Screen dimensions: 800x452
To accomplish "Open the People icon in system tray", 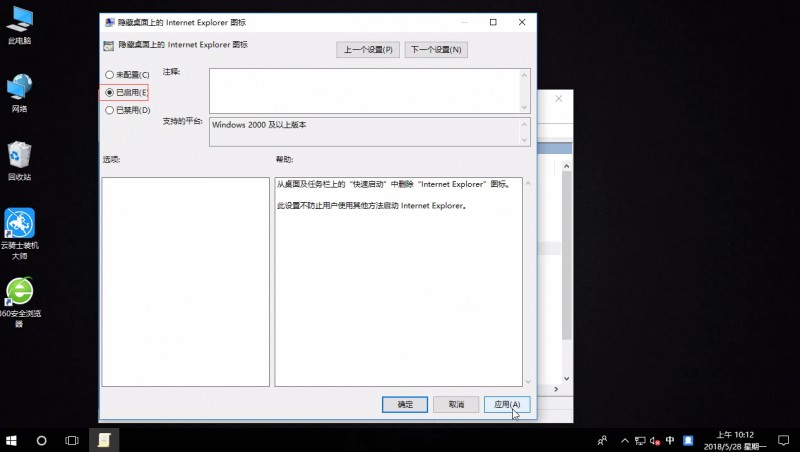I will click(x=603, y=440).
